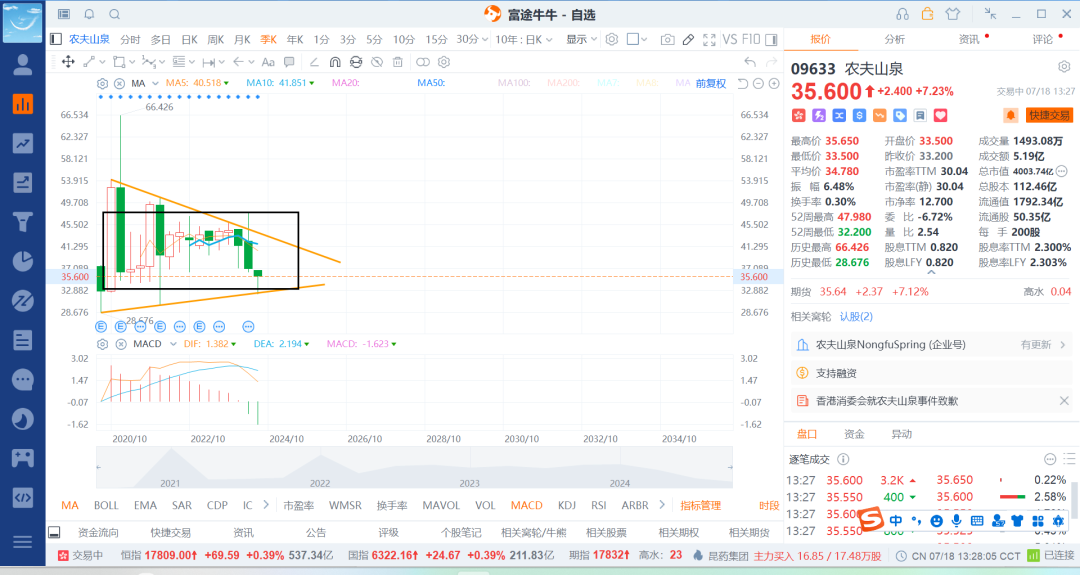Viewport: 1080px width, 575px height.
Task: Toggle the linked drawing sync icon
Action: pos(422,62)
